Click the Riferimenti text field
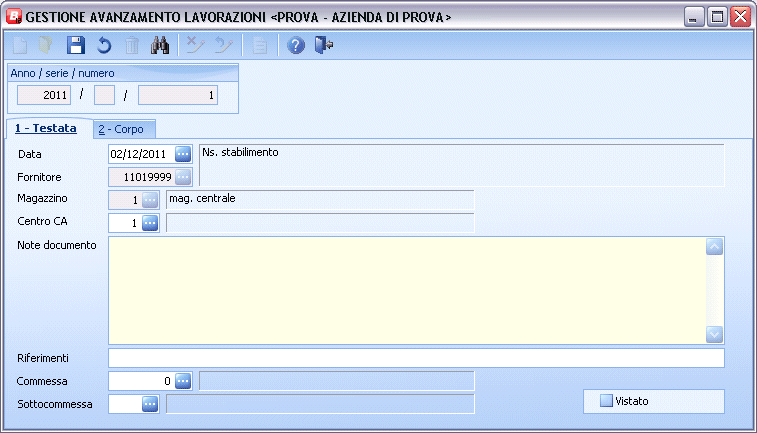Screen dimensions: 757x433 [x=416, y=358]
